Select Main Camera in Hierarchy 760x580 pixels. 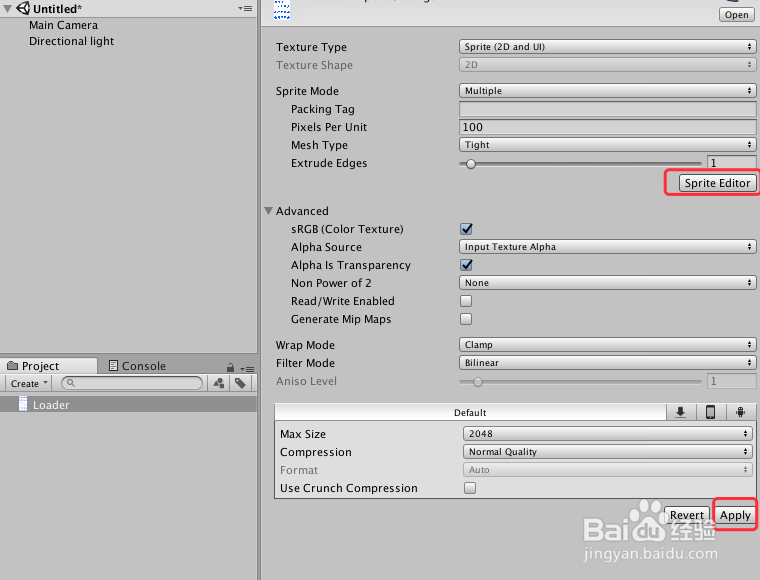click(x=63, y=25)
